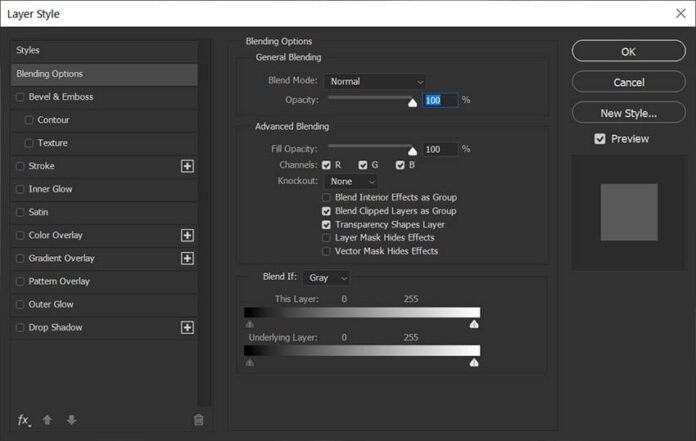Click the move effect down arrow icon
The width and height of the screenshot is (696, 441).
pyautogui.click(x=71, y=419)
